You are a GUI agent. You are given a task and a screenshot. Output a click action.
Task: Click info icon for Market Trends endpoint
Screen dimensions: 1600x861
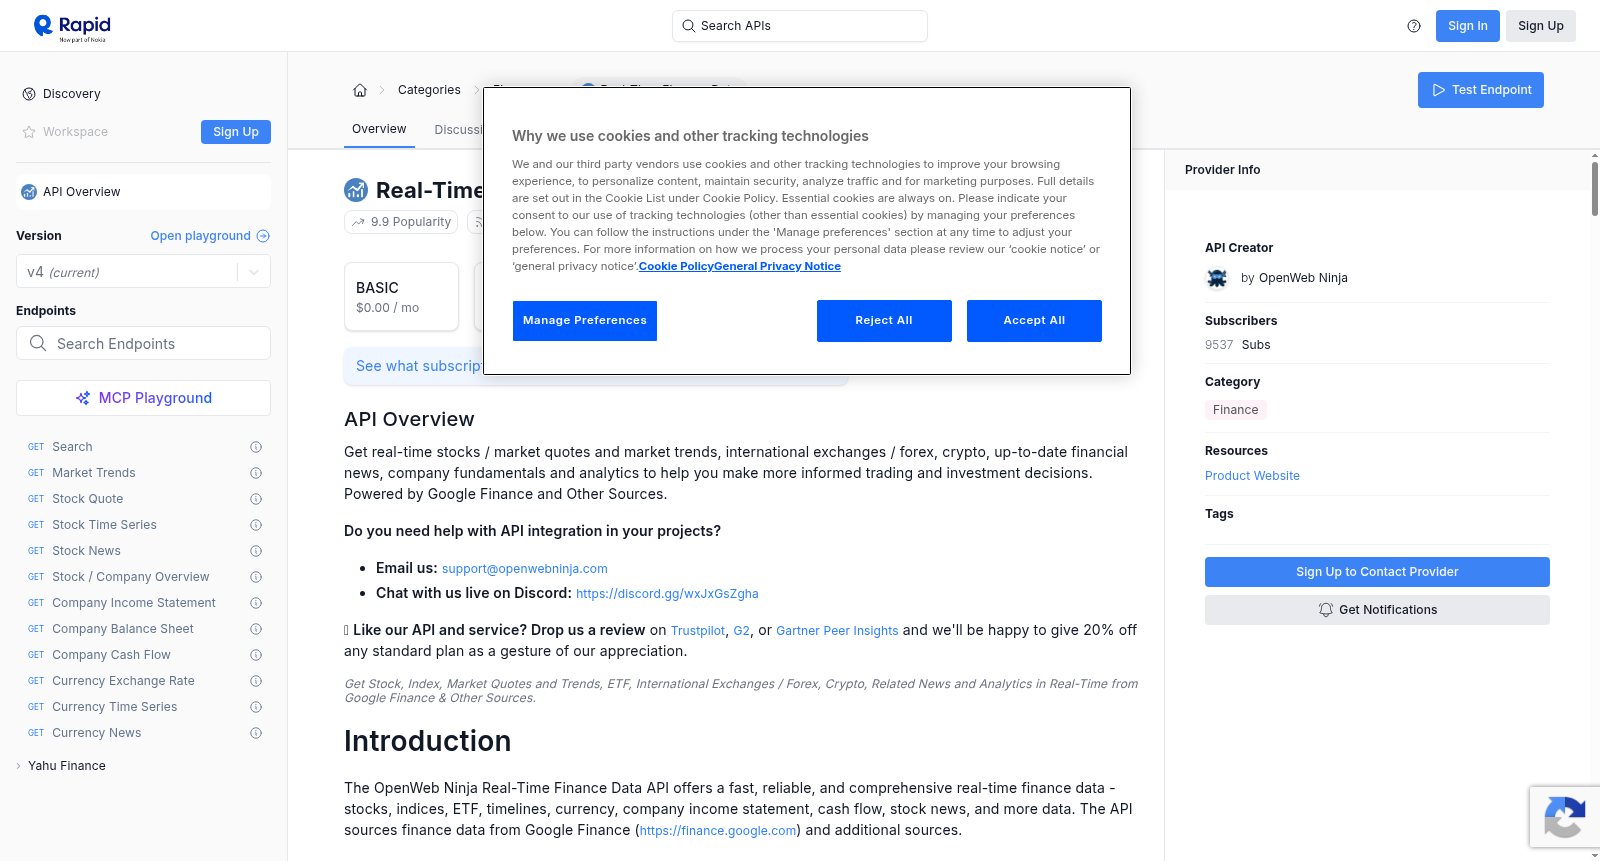point(256,473)
